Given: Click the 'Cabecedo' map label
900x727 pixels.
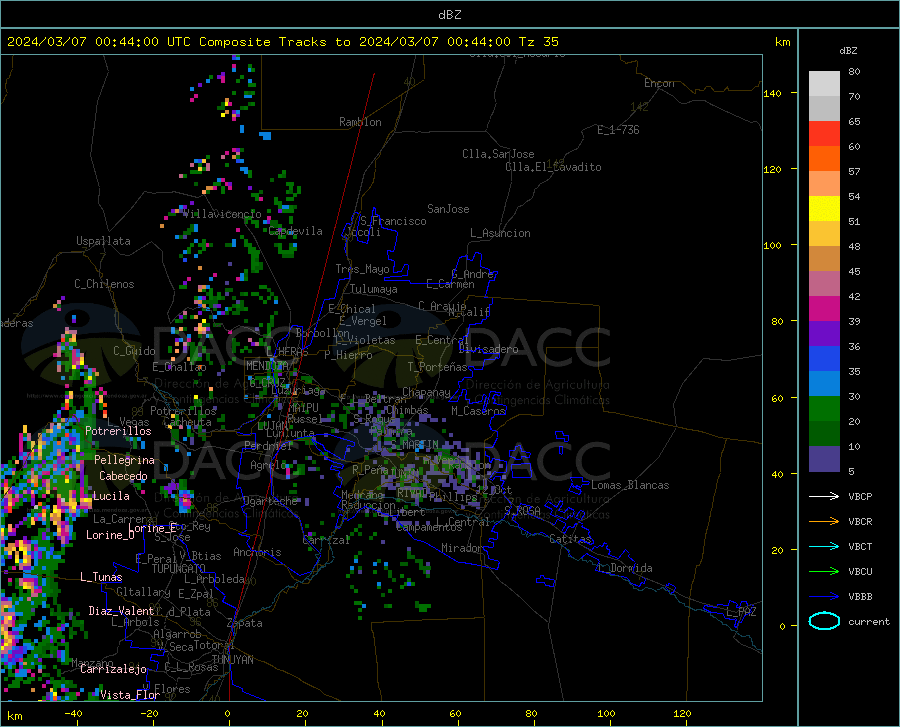Looking at the screenshot, I should pyautogui.click(x=123, y=476).
